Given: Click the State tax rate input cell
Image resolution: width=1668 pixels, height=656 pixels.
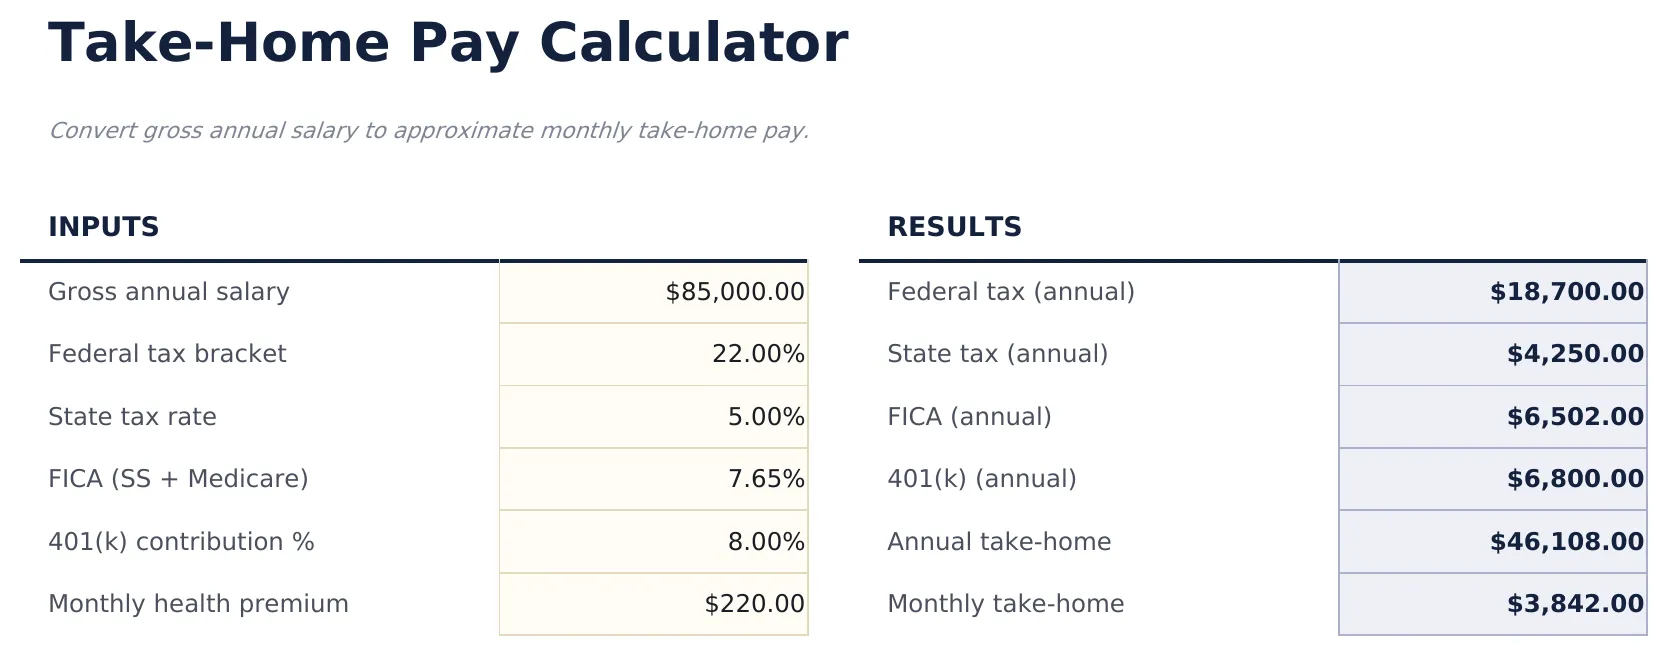Looking at the screenshot, I should click(652, 417).
